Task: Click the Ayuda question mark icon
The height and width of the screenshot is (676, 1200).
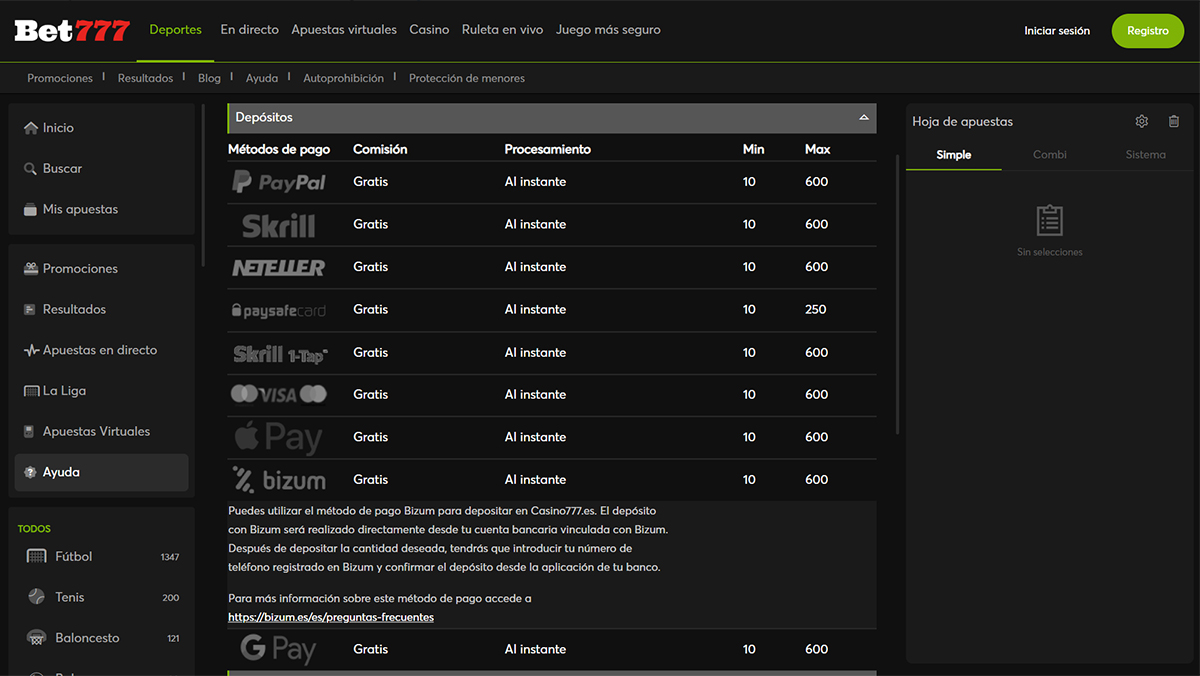Action: pyautogui.click(x=31, y=473)
